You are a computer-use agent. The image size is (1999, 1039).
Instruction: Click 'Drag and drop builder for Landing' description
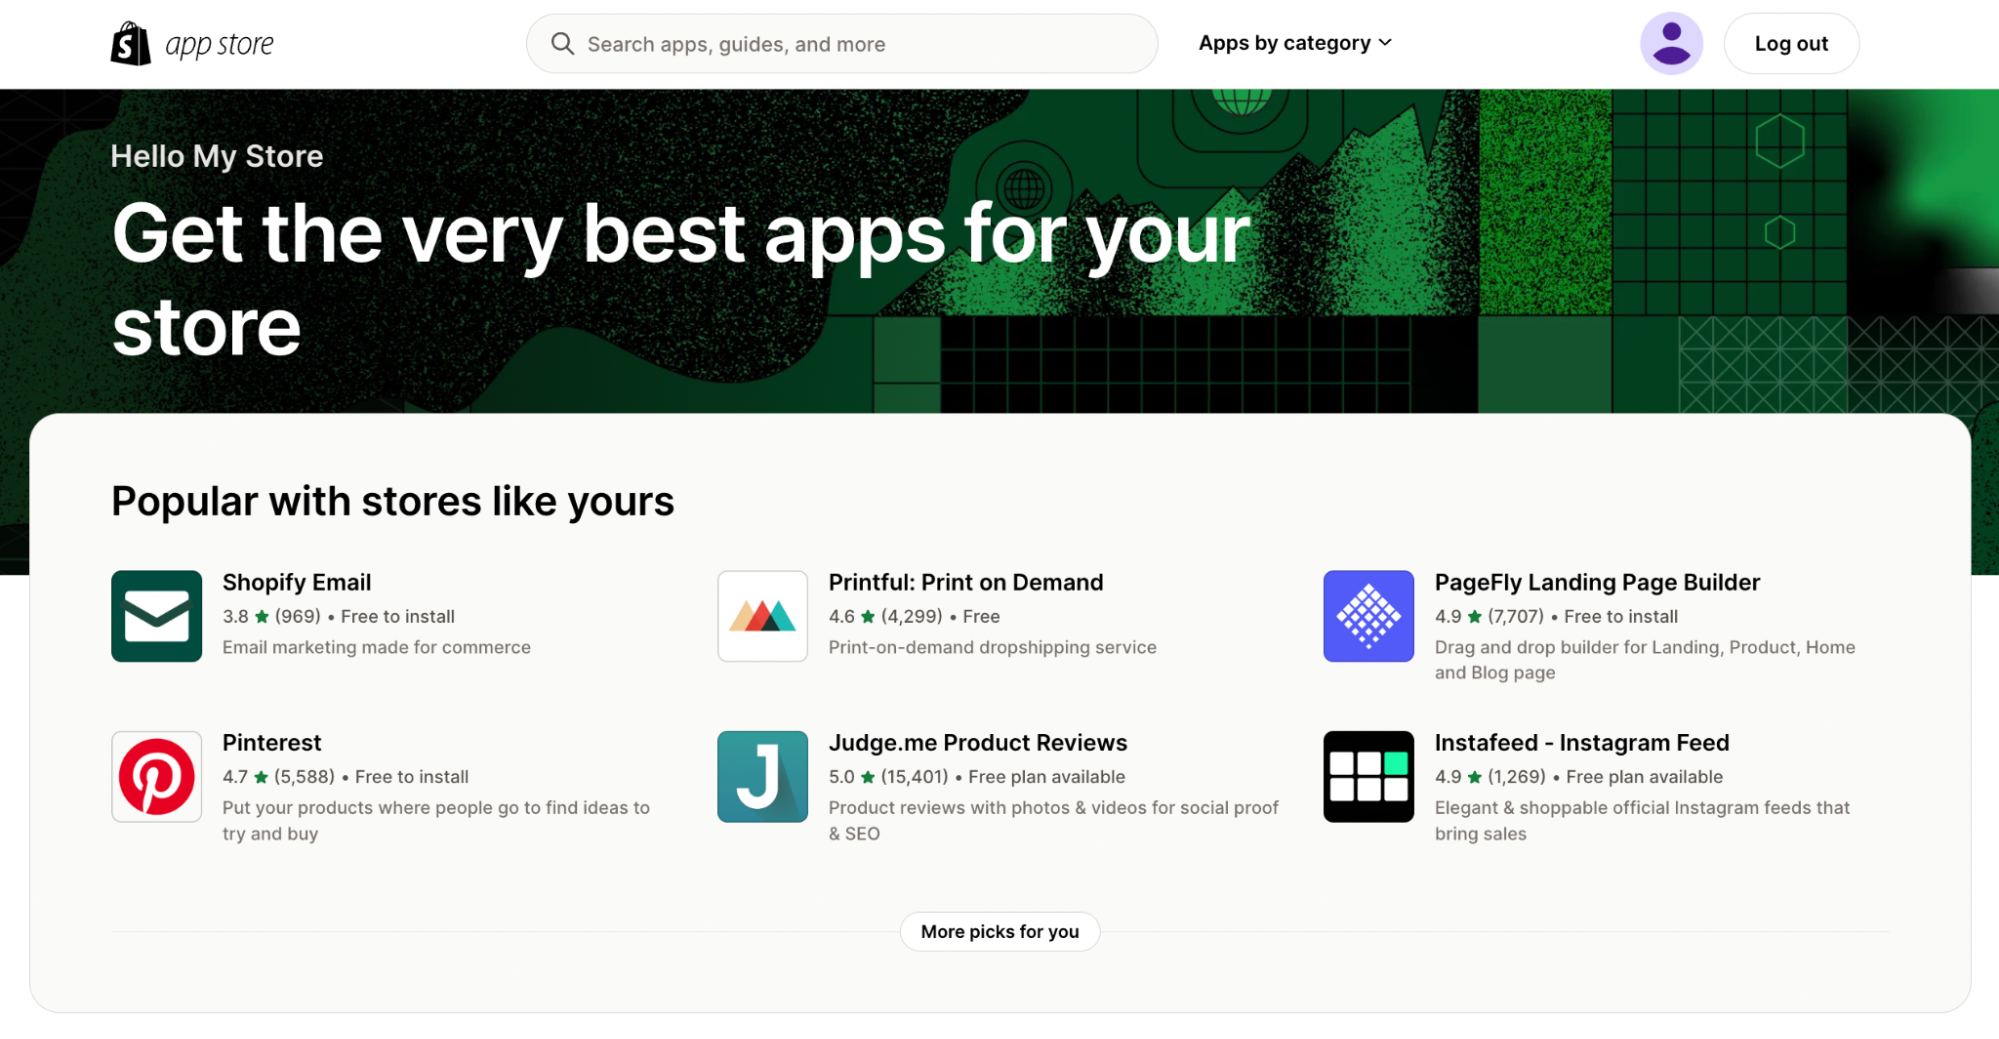click(x=1645, y=660)
